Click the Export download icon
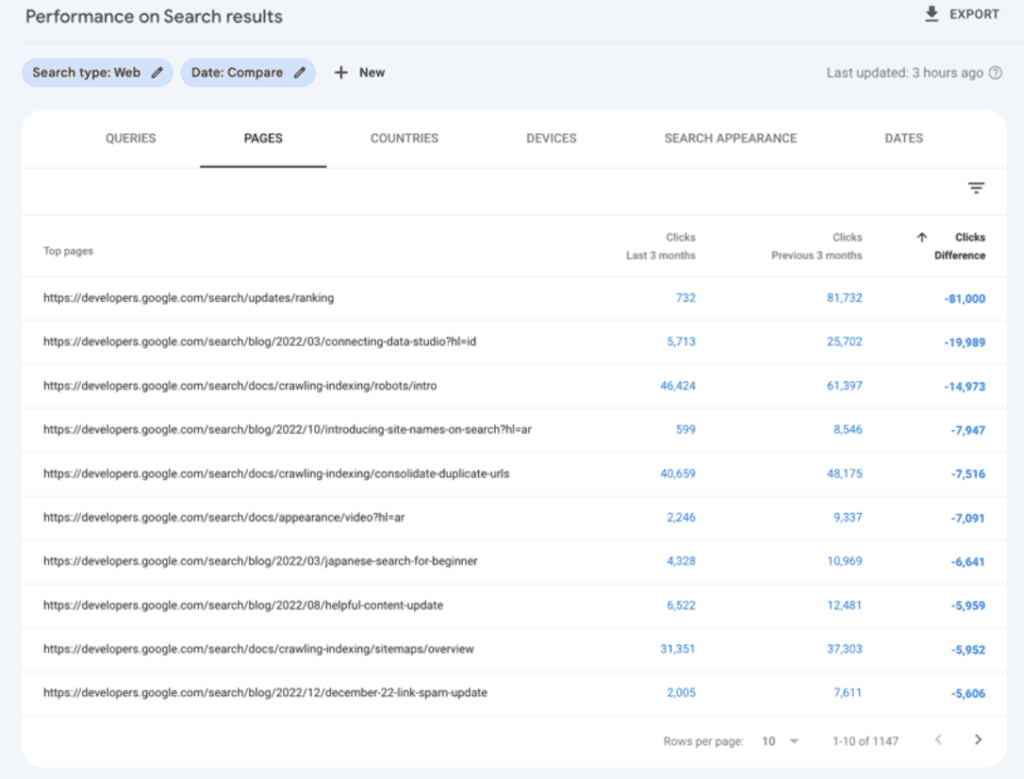Viewport: 1024px width, 779px height. (x=931, y=14)
